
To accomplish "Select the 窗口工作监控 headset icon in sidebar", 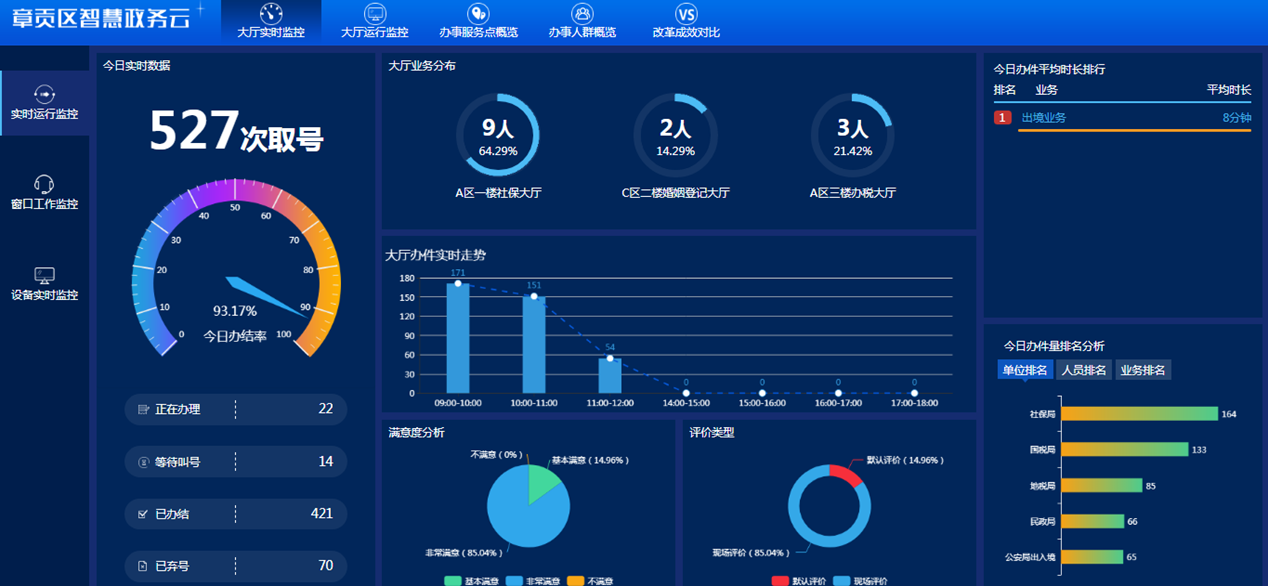I will 44,184.
